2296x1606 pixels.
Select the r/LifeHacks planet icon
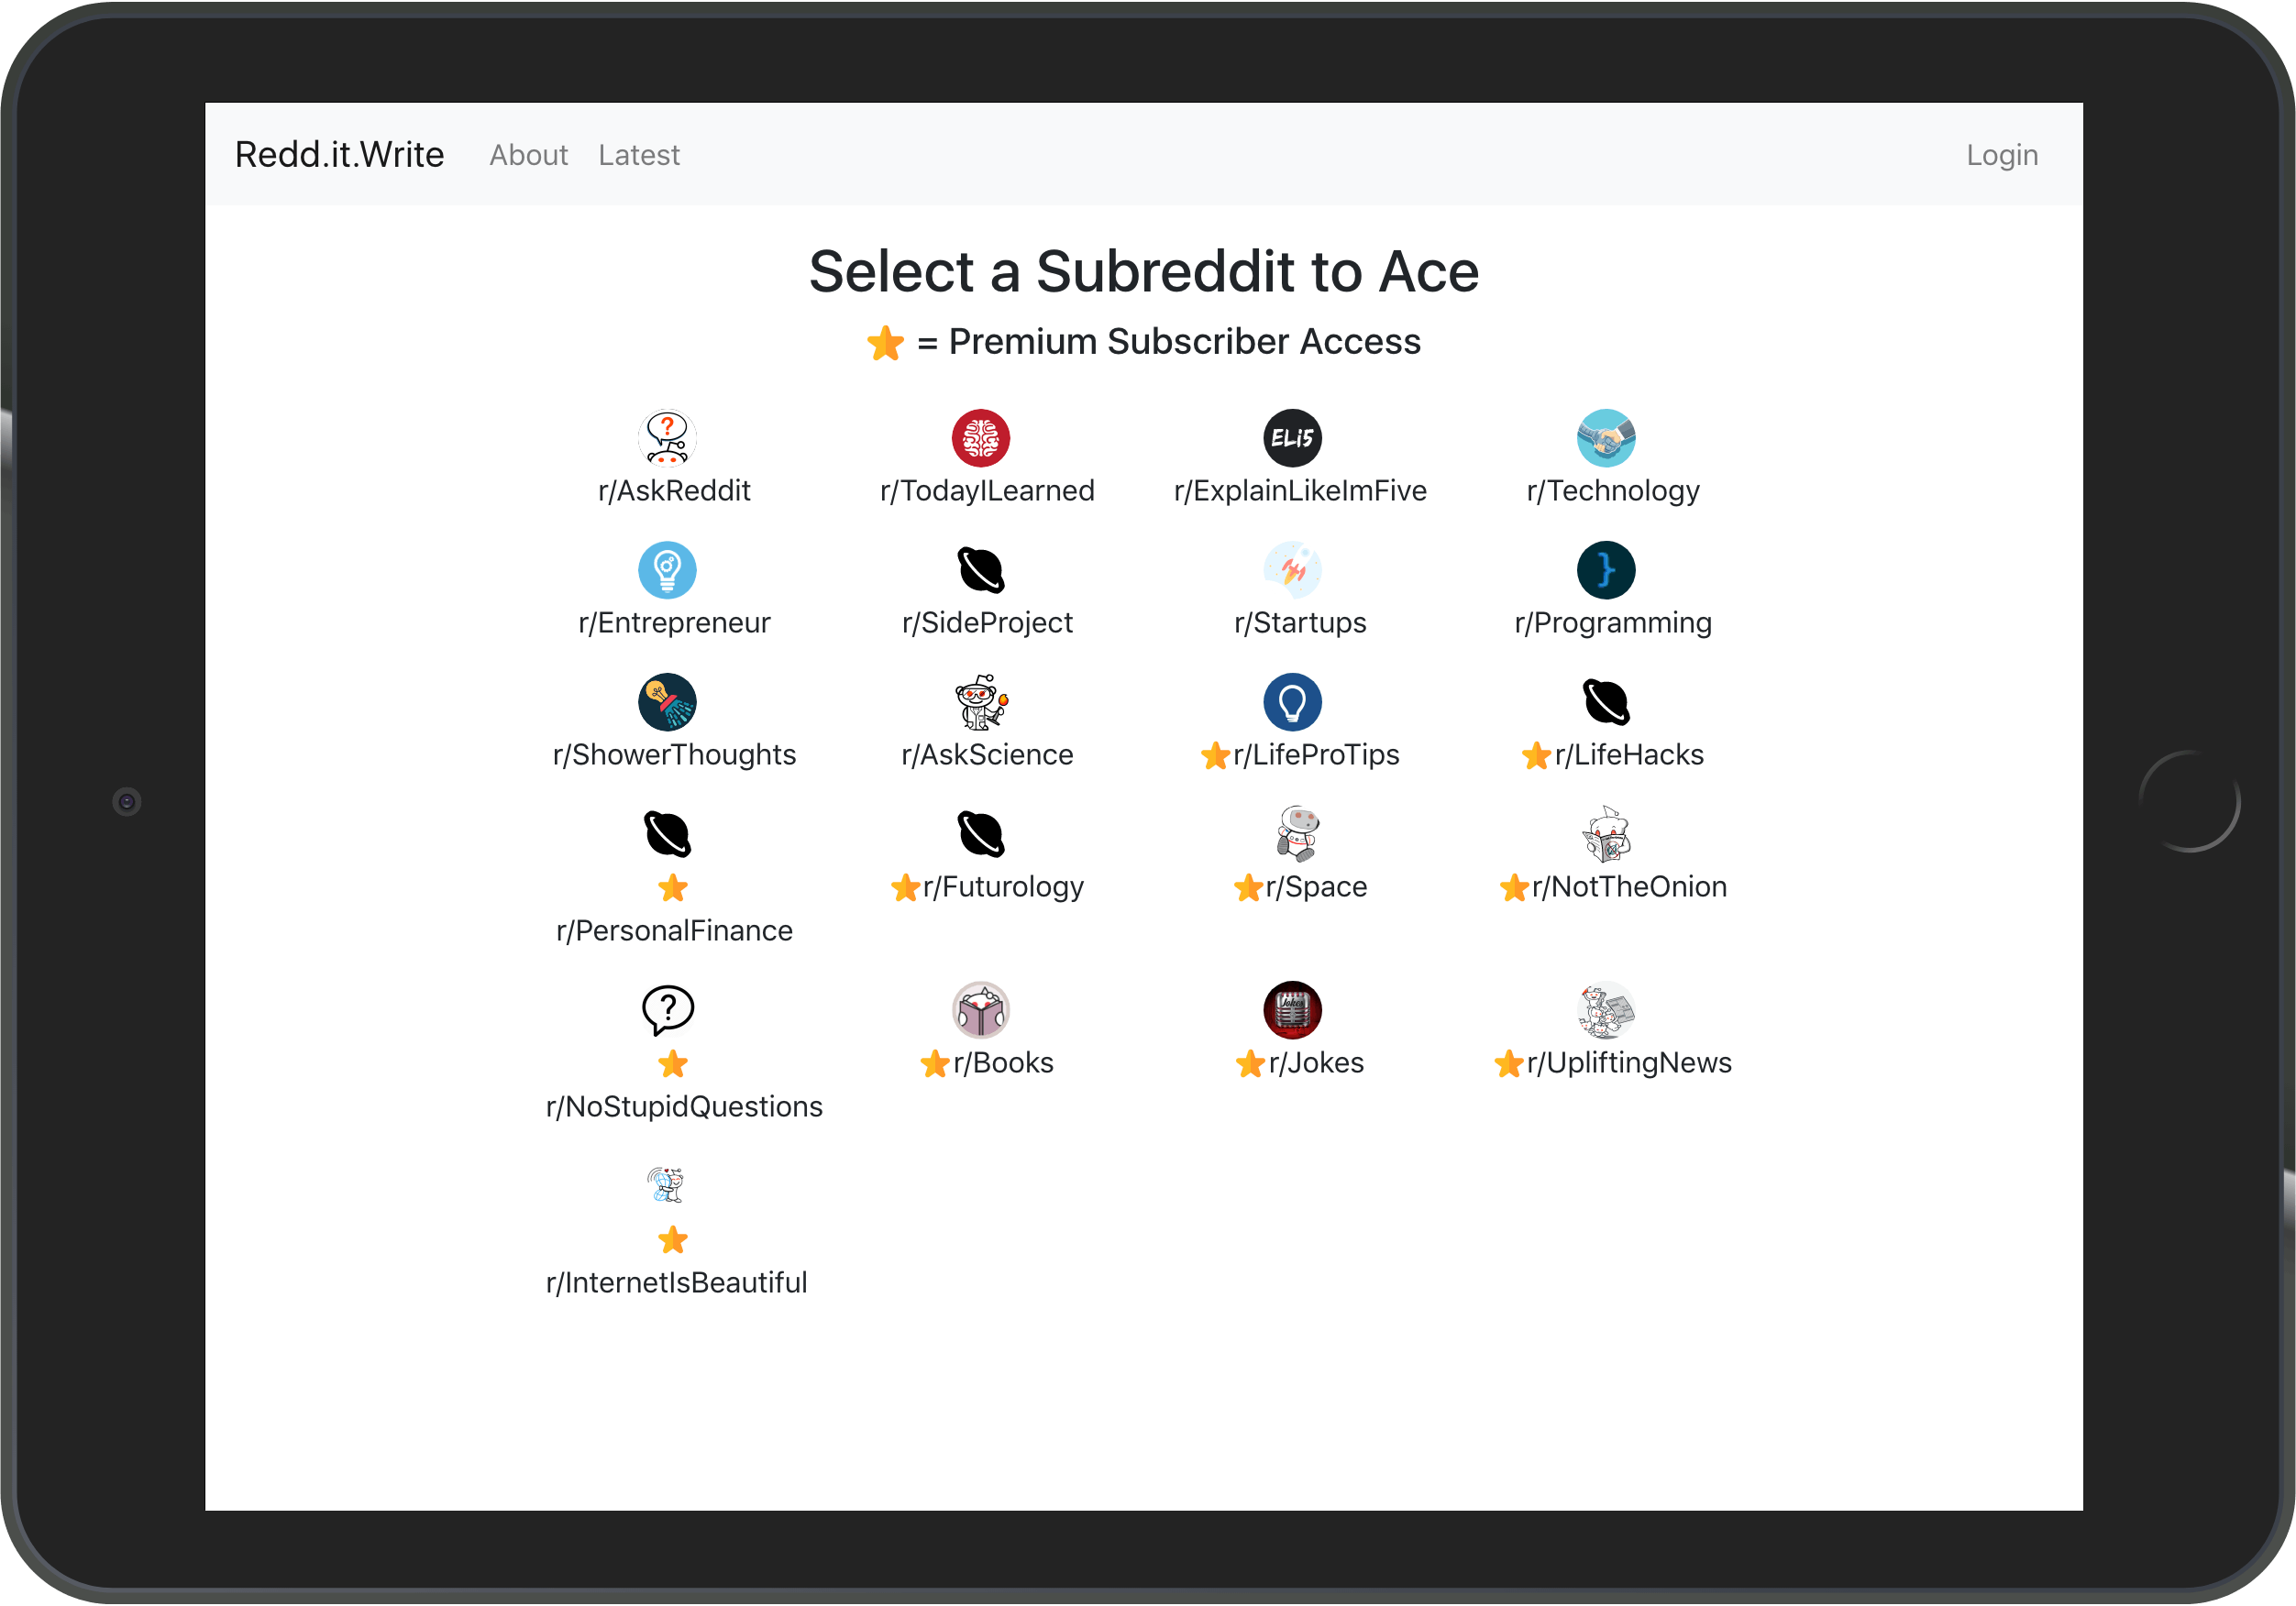tap(1606, 702)
